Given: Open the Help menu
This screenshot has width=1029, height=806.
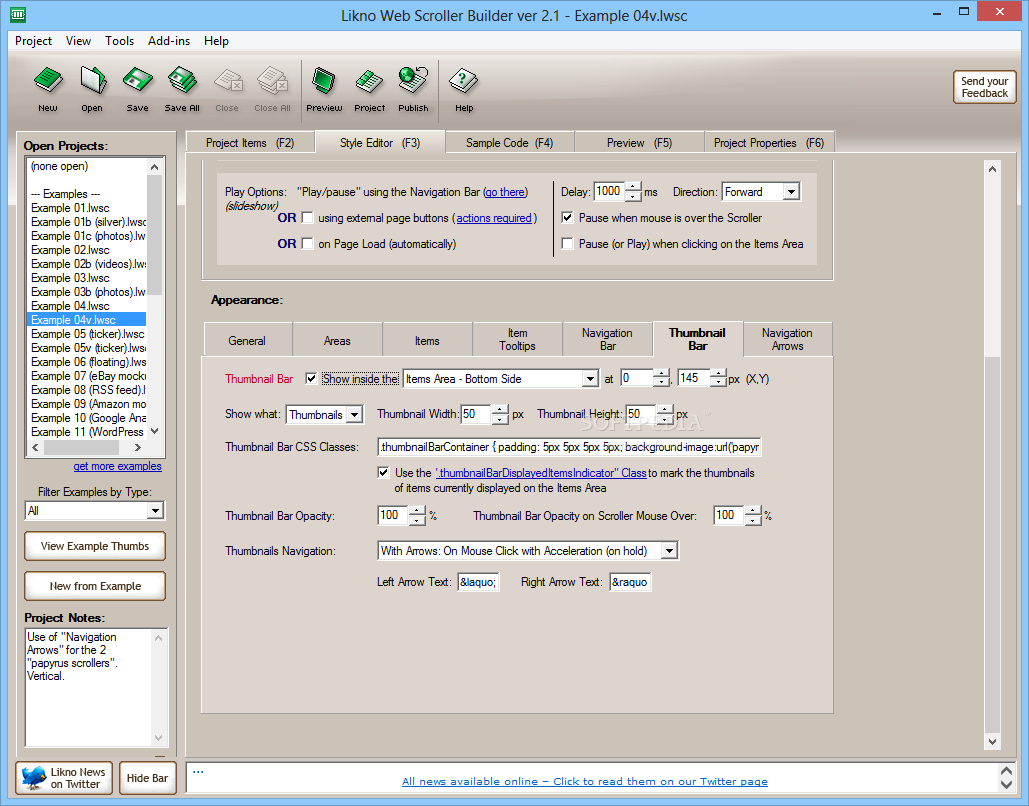Looking at the screenshot, I should coord(216,41).
